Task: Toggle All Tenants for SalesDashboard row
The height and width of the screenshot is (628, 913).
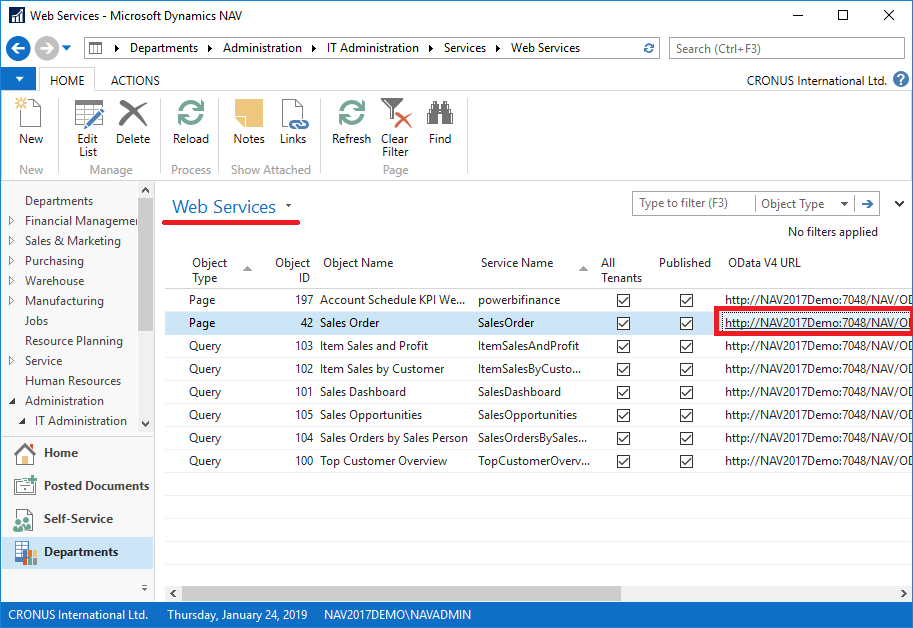Action: pyautogui.click(x=623, y=392)
